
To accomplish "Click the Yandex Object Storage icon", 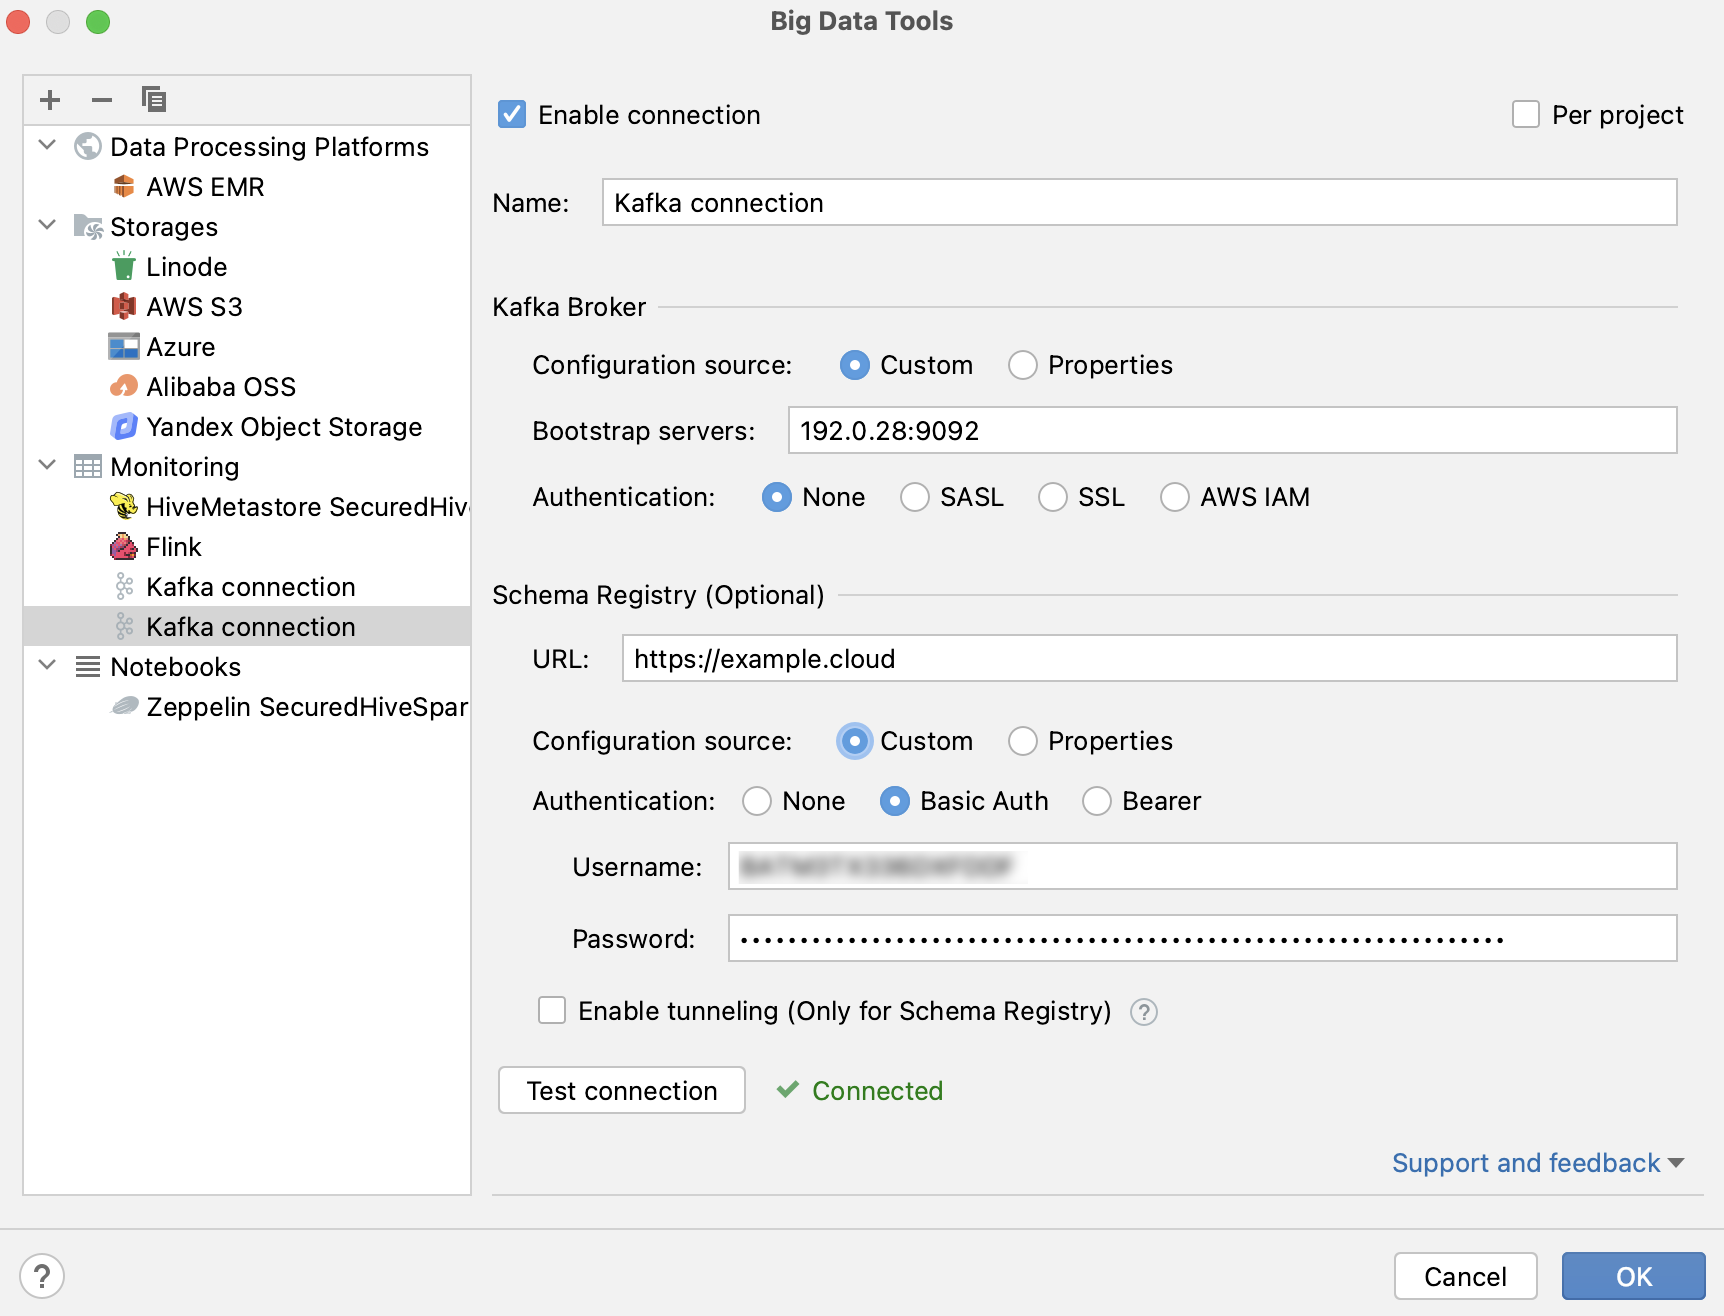I will pos(124,427).
